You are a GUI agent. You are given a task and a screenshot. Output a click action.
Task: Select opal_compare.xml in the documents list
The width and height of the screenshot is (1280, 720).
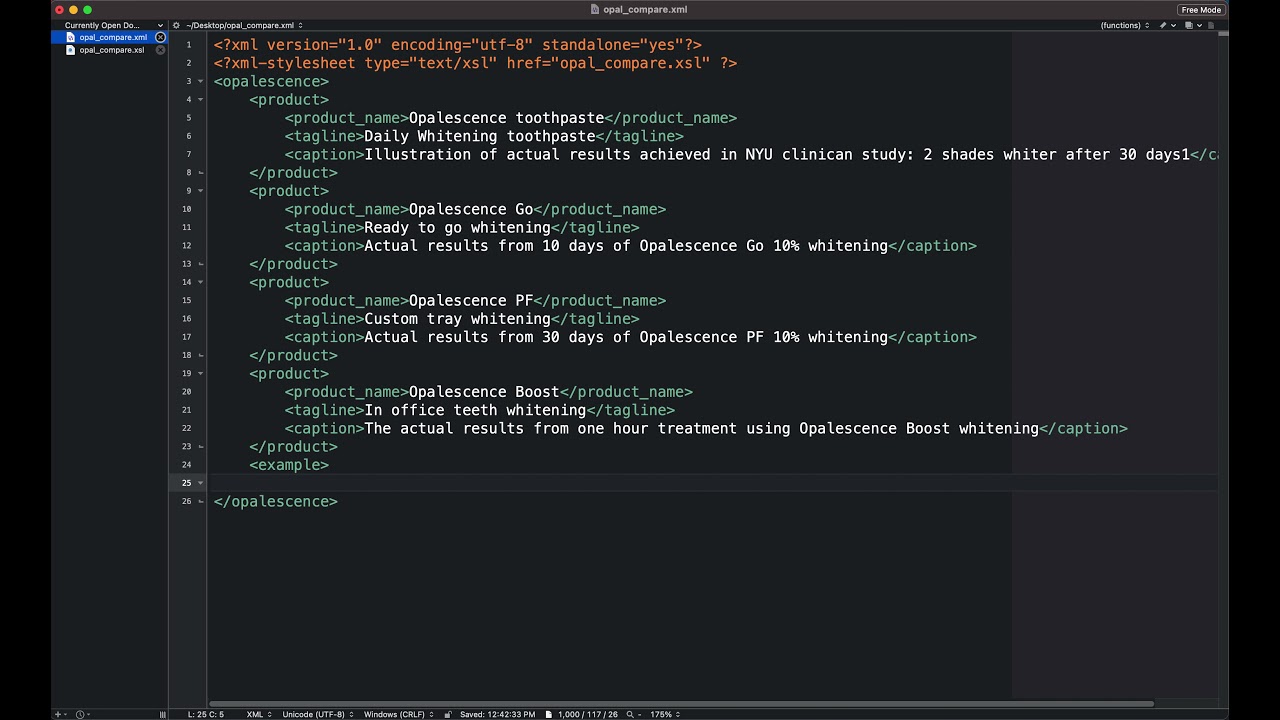pyautogui.click(x=113, y=37)
